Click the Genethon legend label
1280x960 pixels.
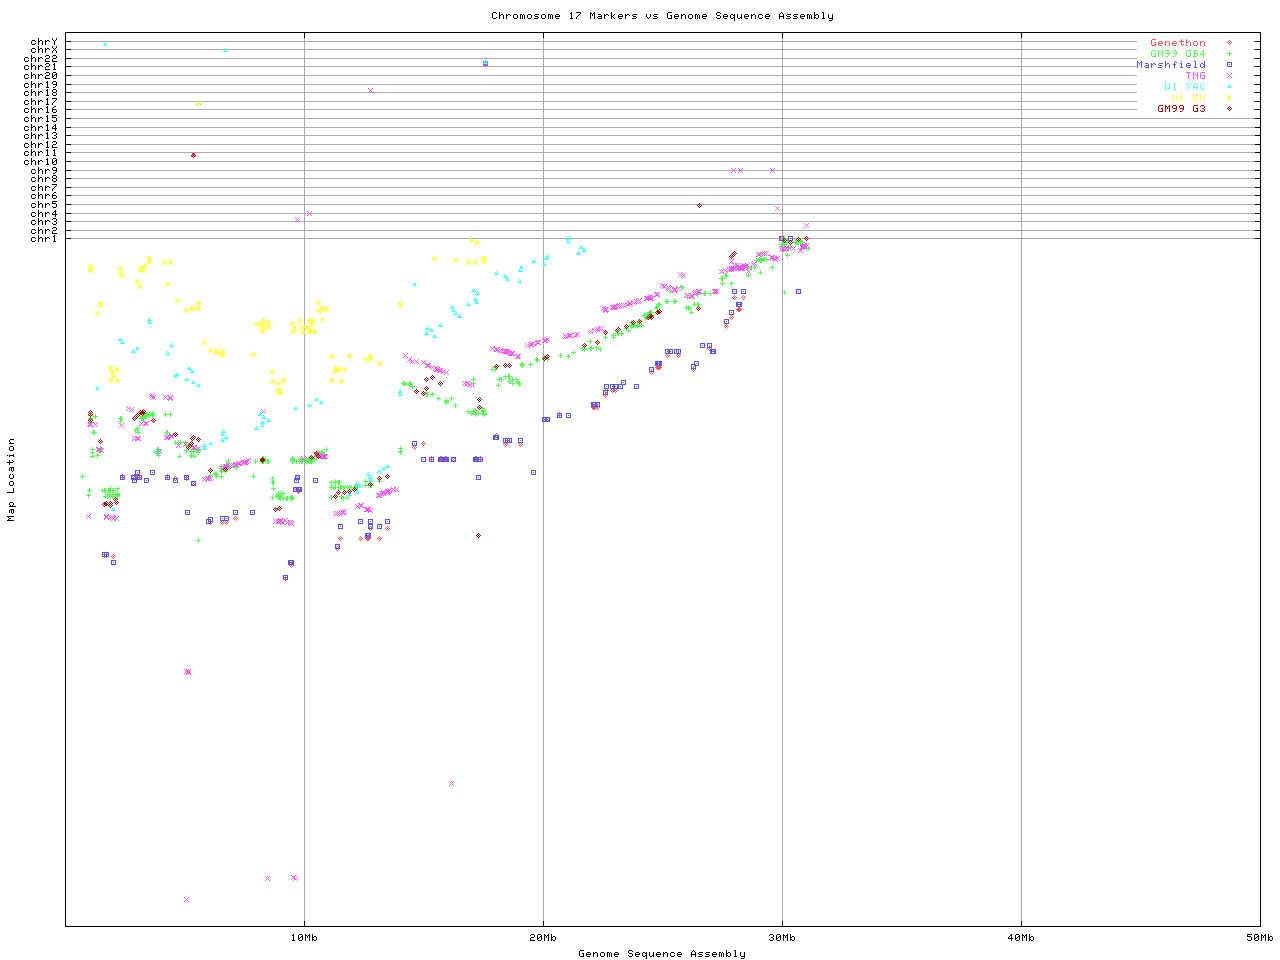1177,43
